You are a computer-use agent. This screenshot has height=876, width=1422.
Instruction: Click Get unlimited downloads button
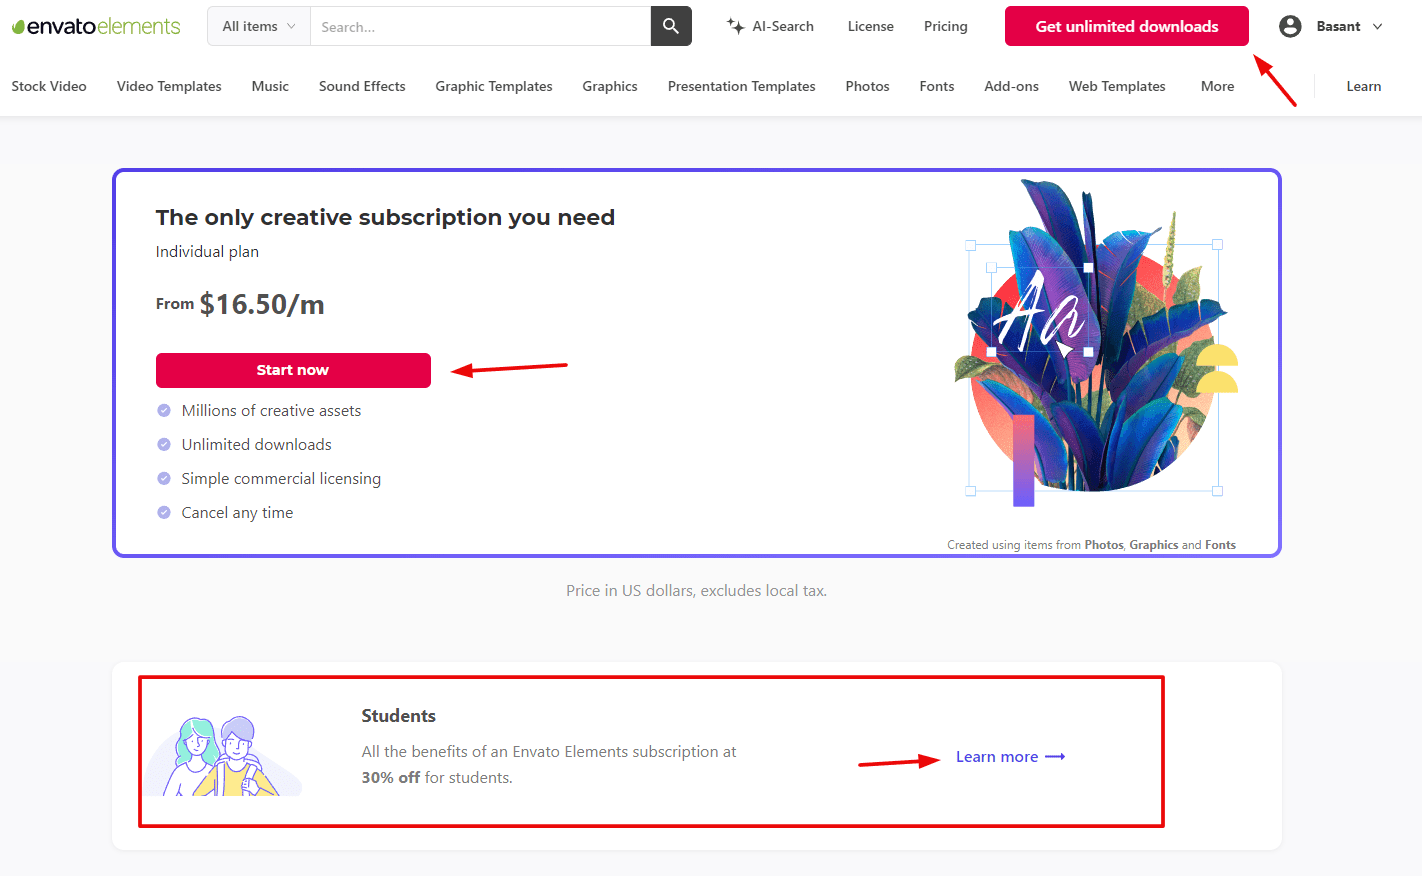point(1126,26)
